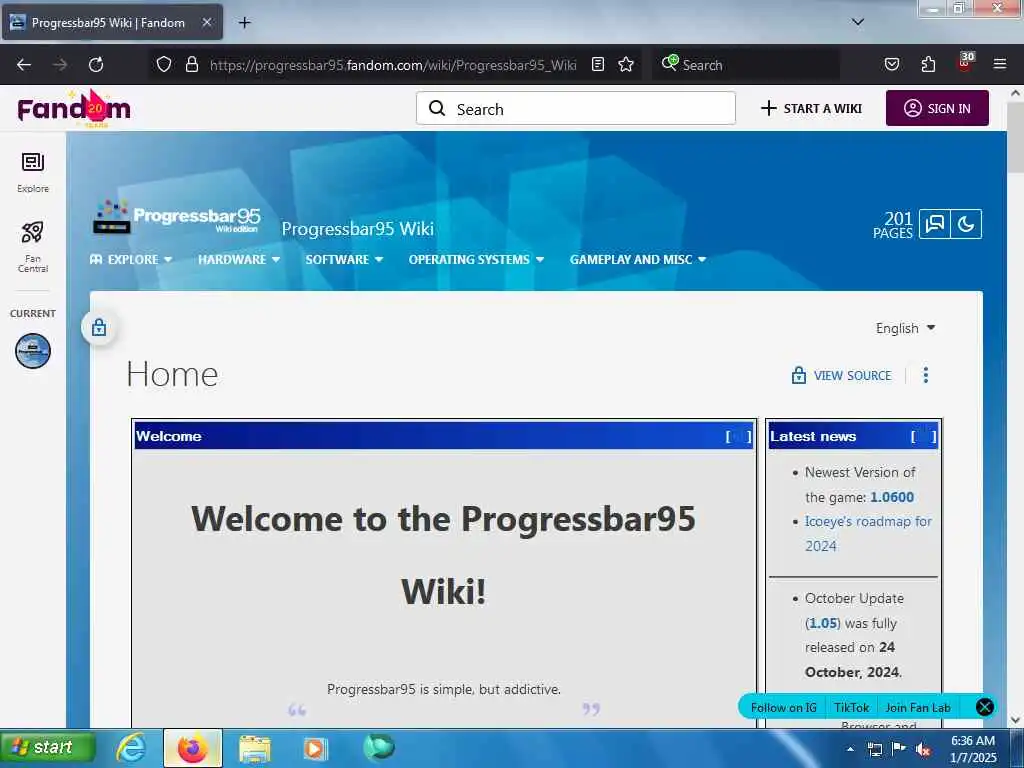Collapse the Welcome panel bracket toggle
The width and height of the screenshot is (1024, 768).
click(x=739, y=436)
